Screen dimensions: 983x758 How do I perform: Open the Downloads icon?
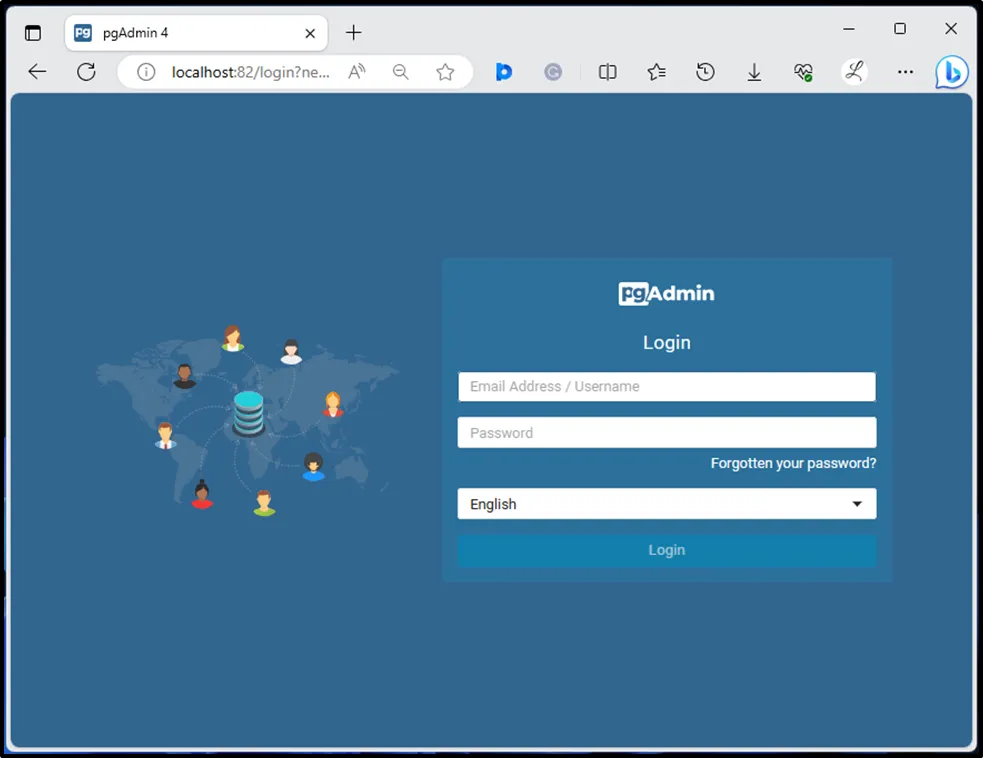tap(755, 72)
